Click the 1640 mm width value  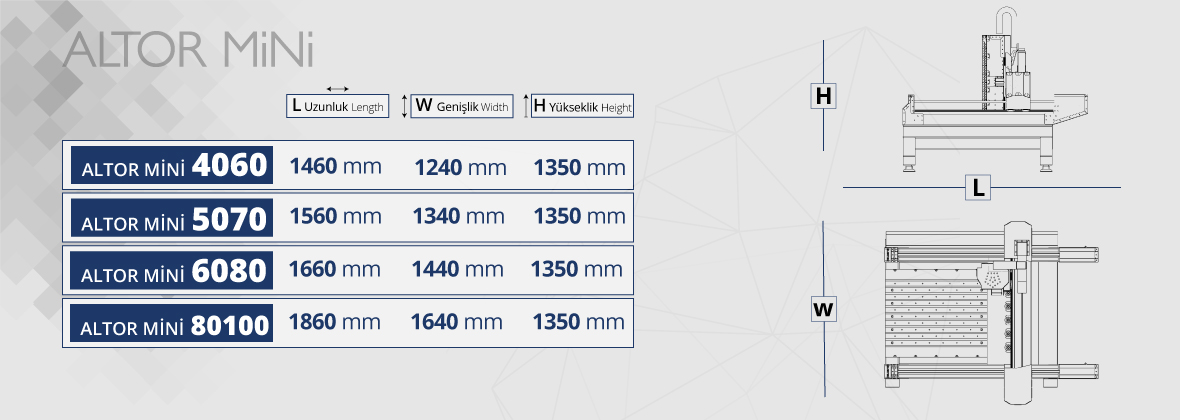tap(456, 322)
